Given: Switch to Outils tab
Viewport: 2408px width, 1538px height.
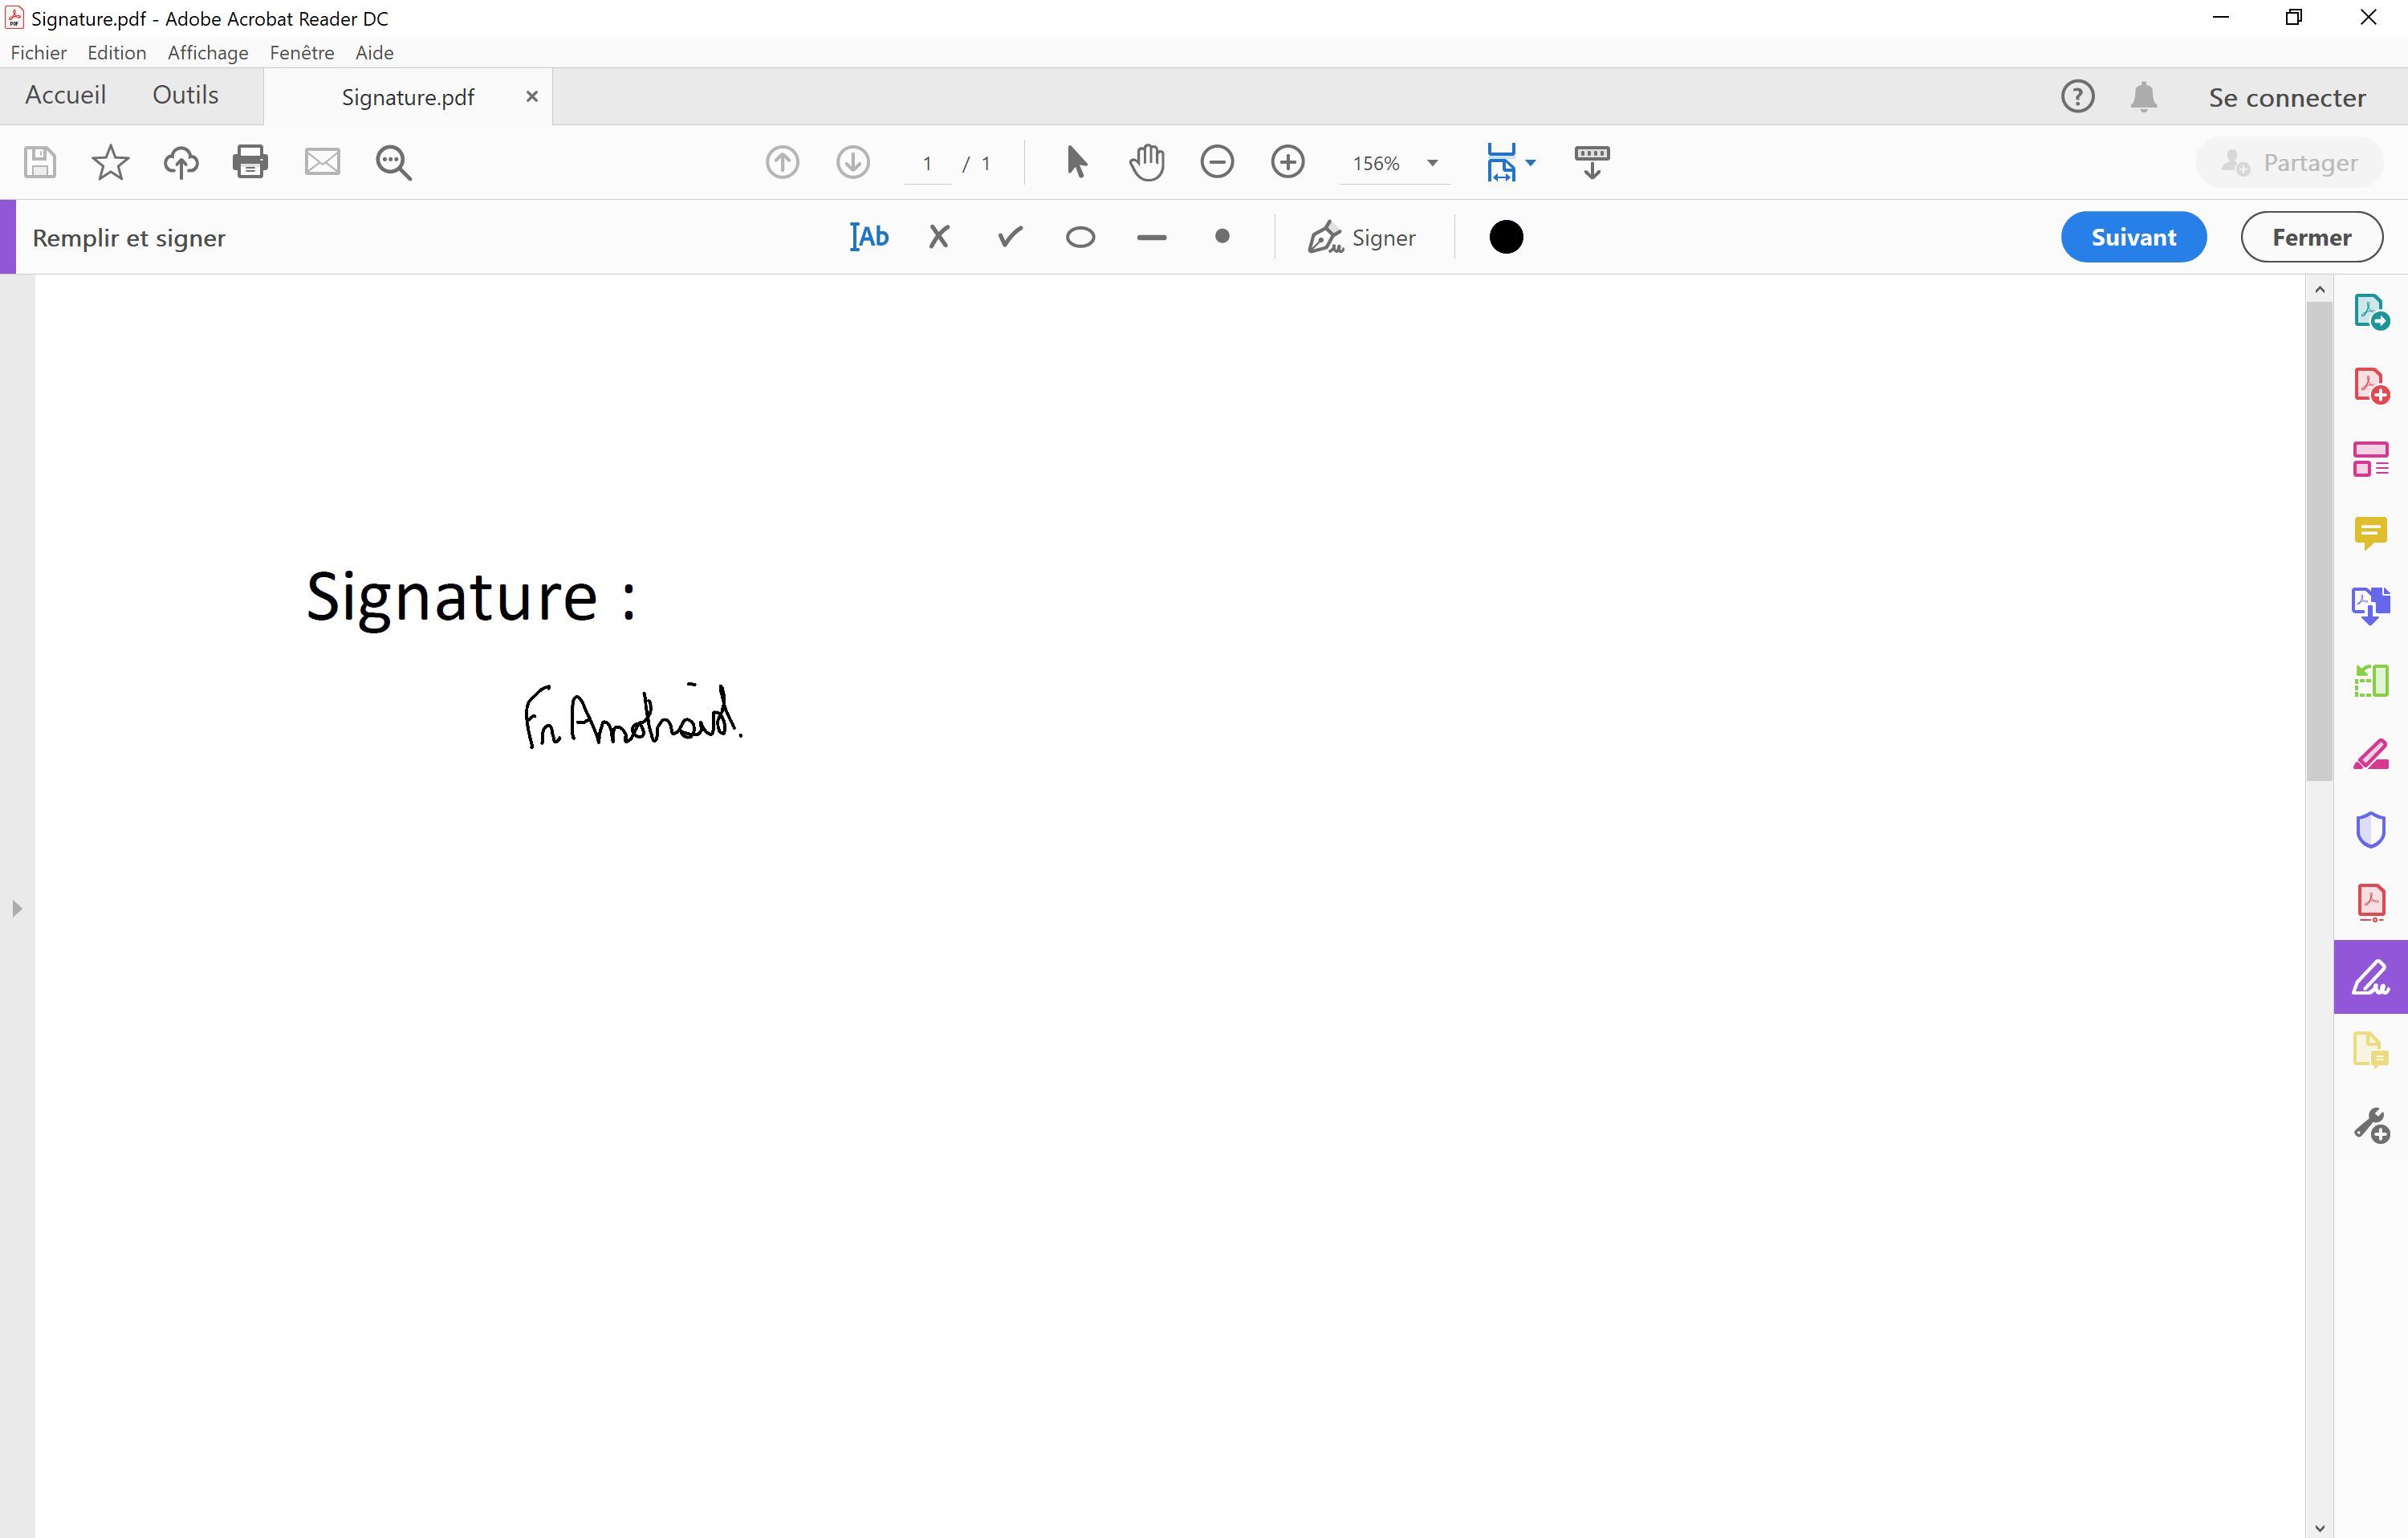Looking at the screenshot, I should pyautogui.click(x=185, y=95).
